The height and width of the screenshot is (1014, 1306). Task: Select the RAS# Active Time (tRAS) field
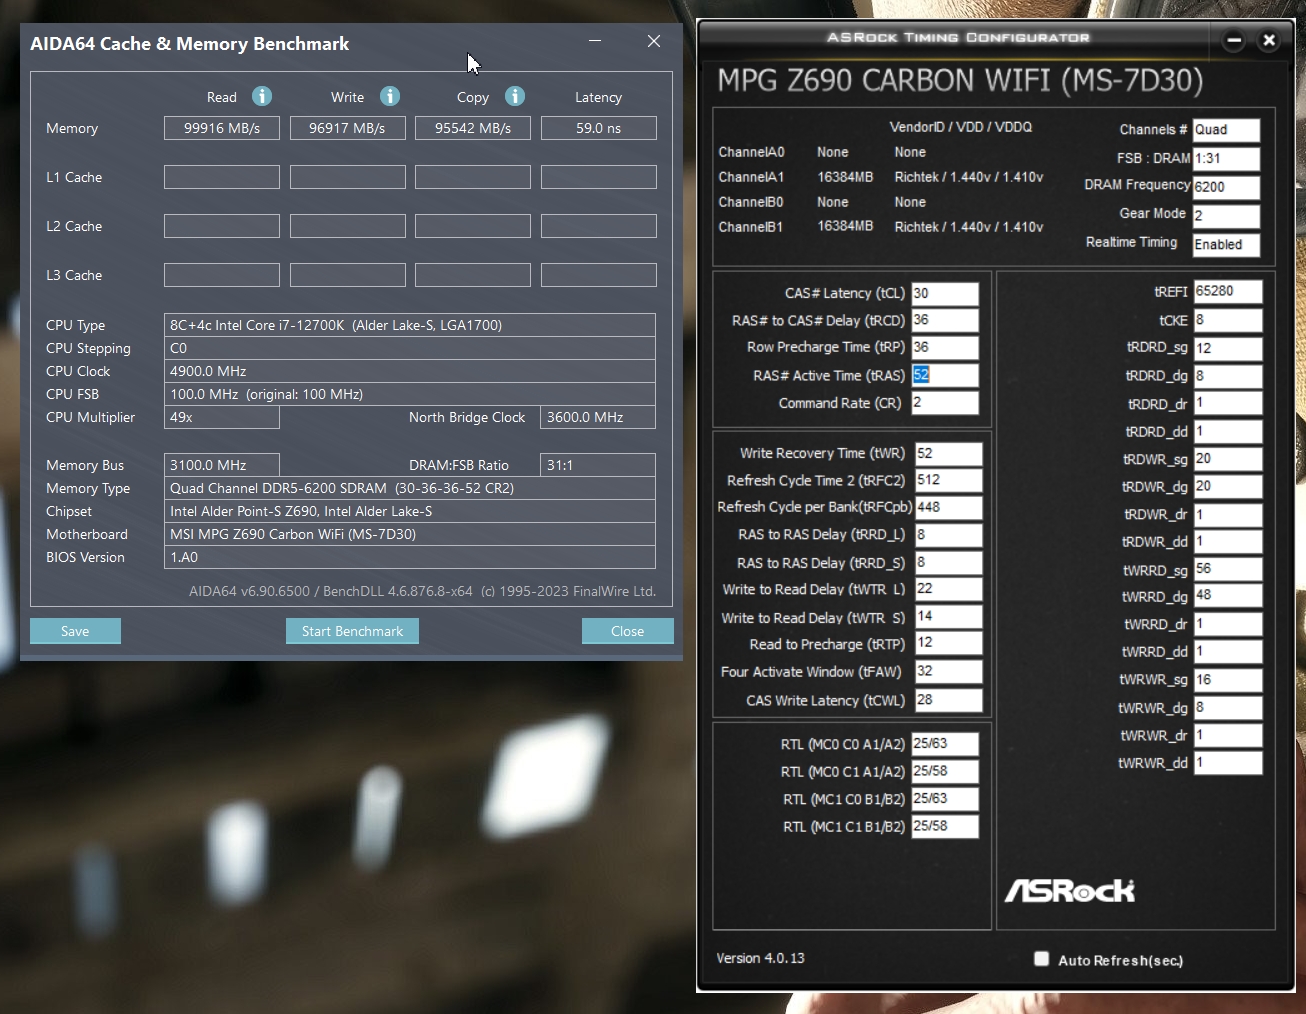click(x=944, y=375)
